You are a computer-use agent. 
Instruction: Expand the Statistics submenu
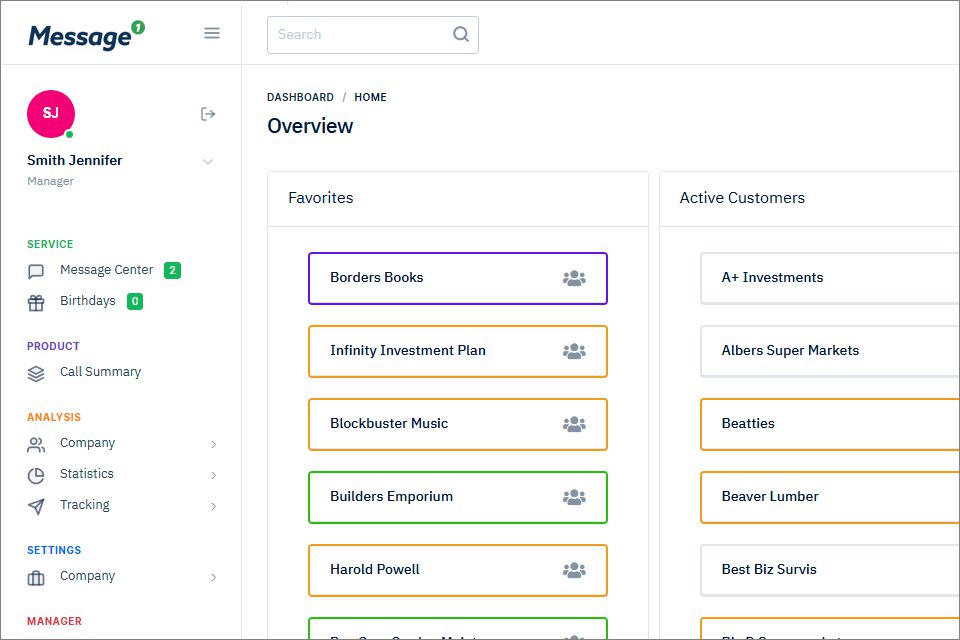(213, 475)
